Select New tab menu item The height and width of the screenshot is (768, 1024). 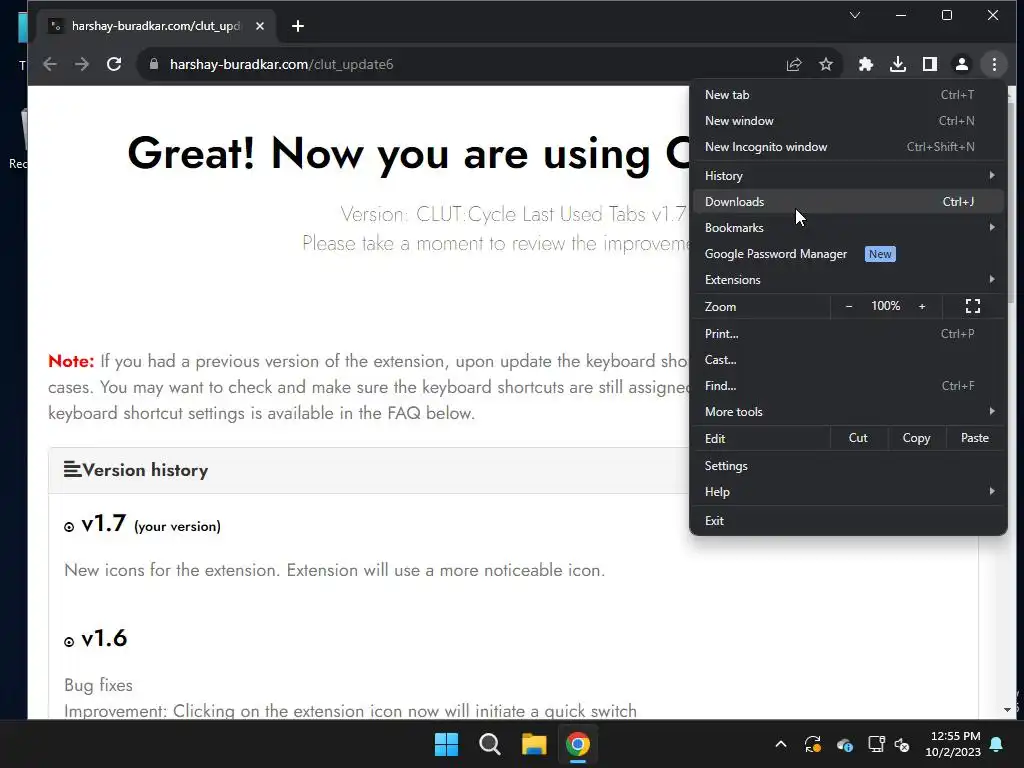(x=848, y=95)
